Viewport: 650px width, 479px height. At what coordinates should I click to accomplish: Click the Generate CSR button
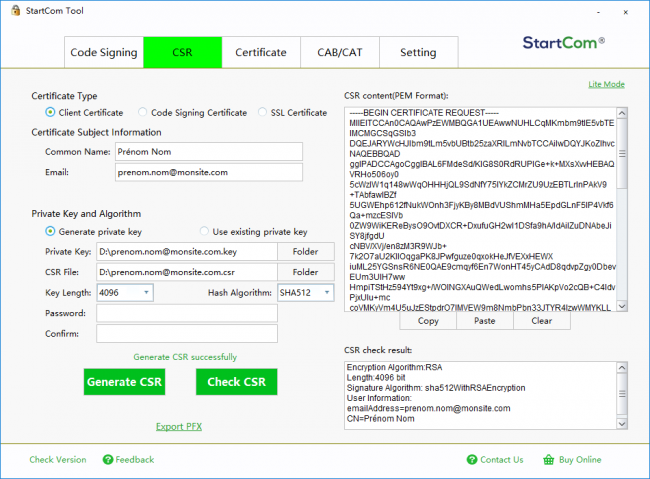coord(124,382)
